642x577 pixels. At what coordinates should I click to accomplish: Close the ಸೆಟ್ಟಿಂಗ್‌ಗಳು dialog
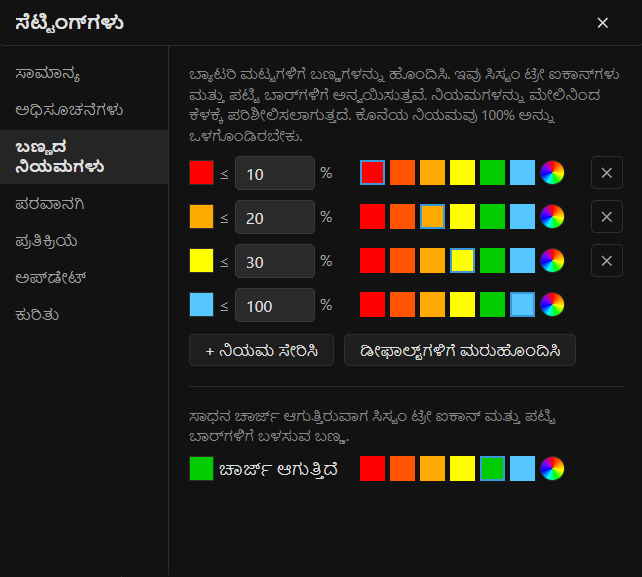(x=602, y=23)
